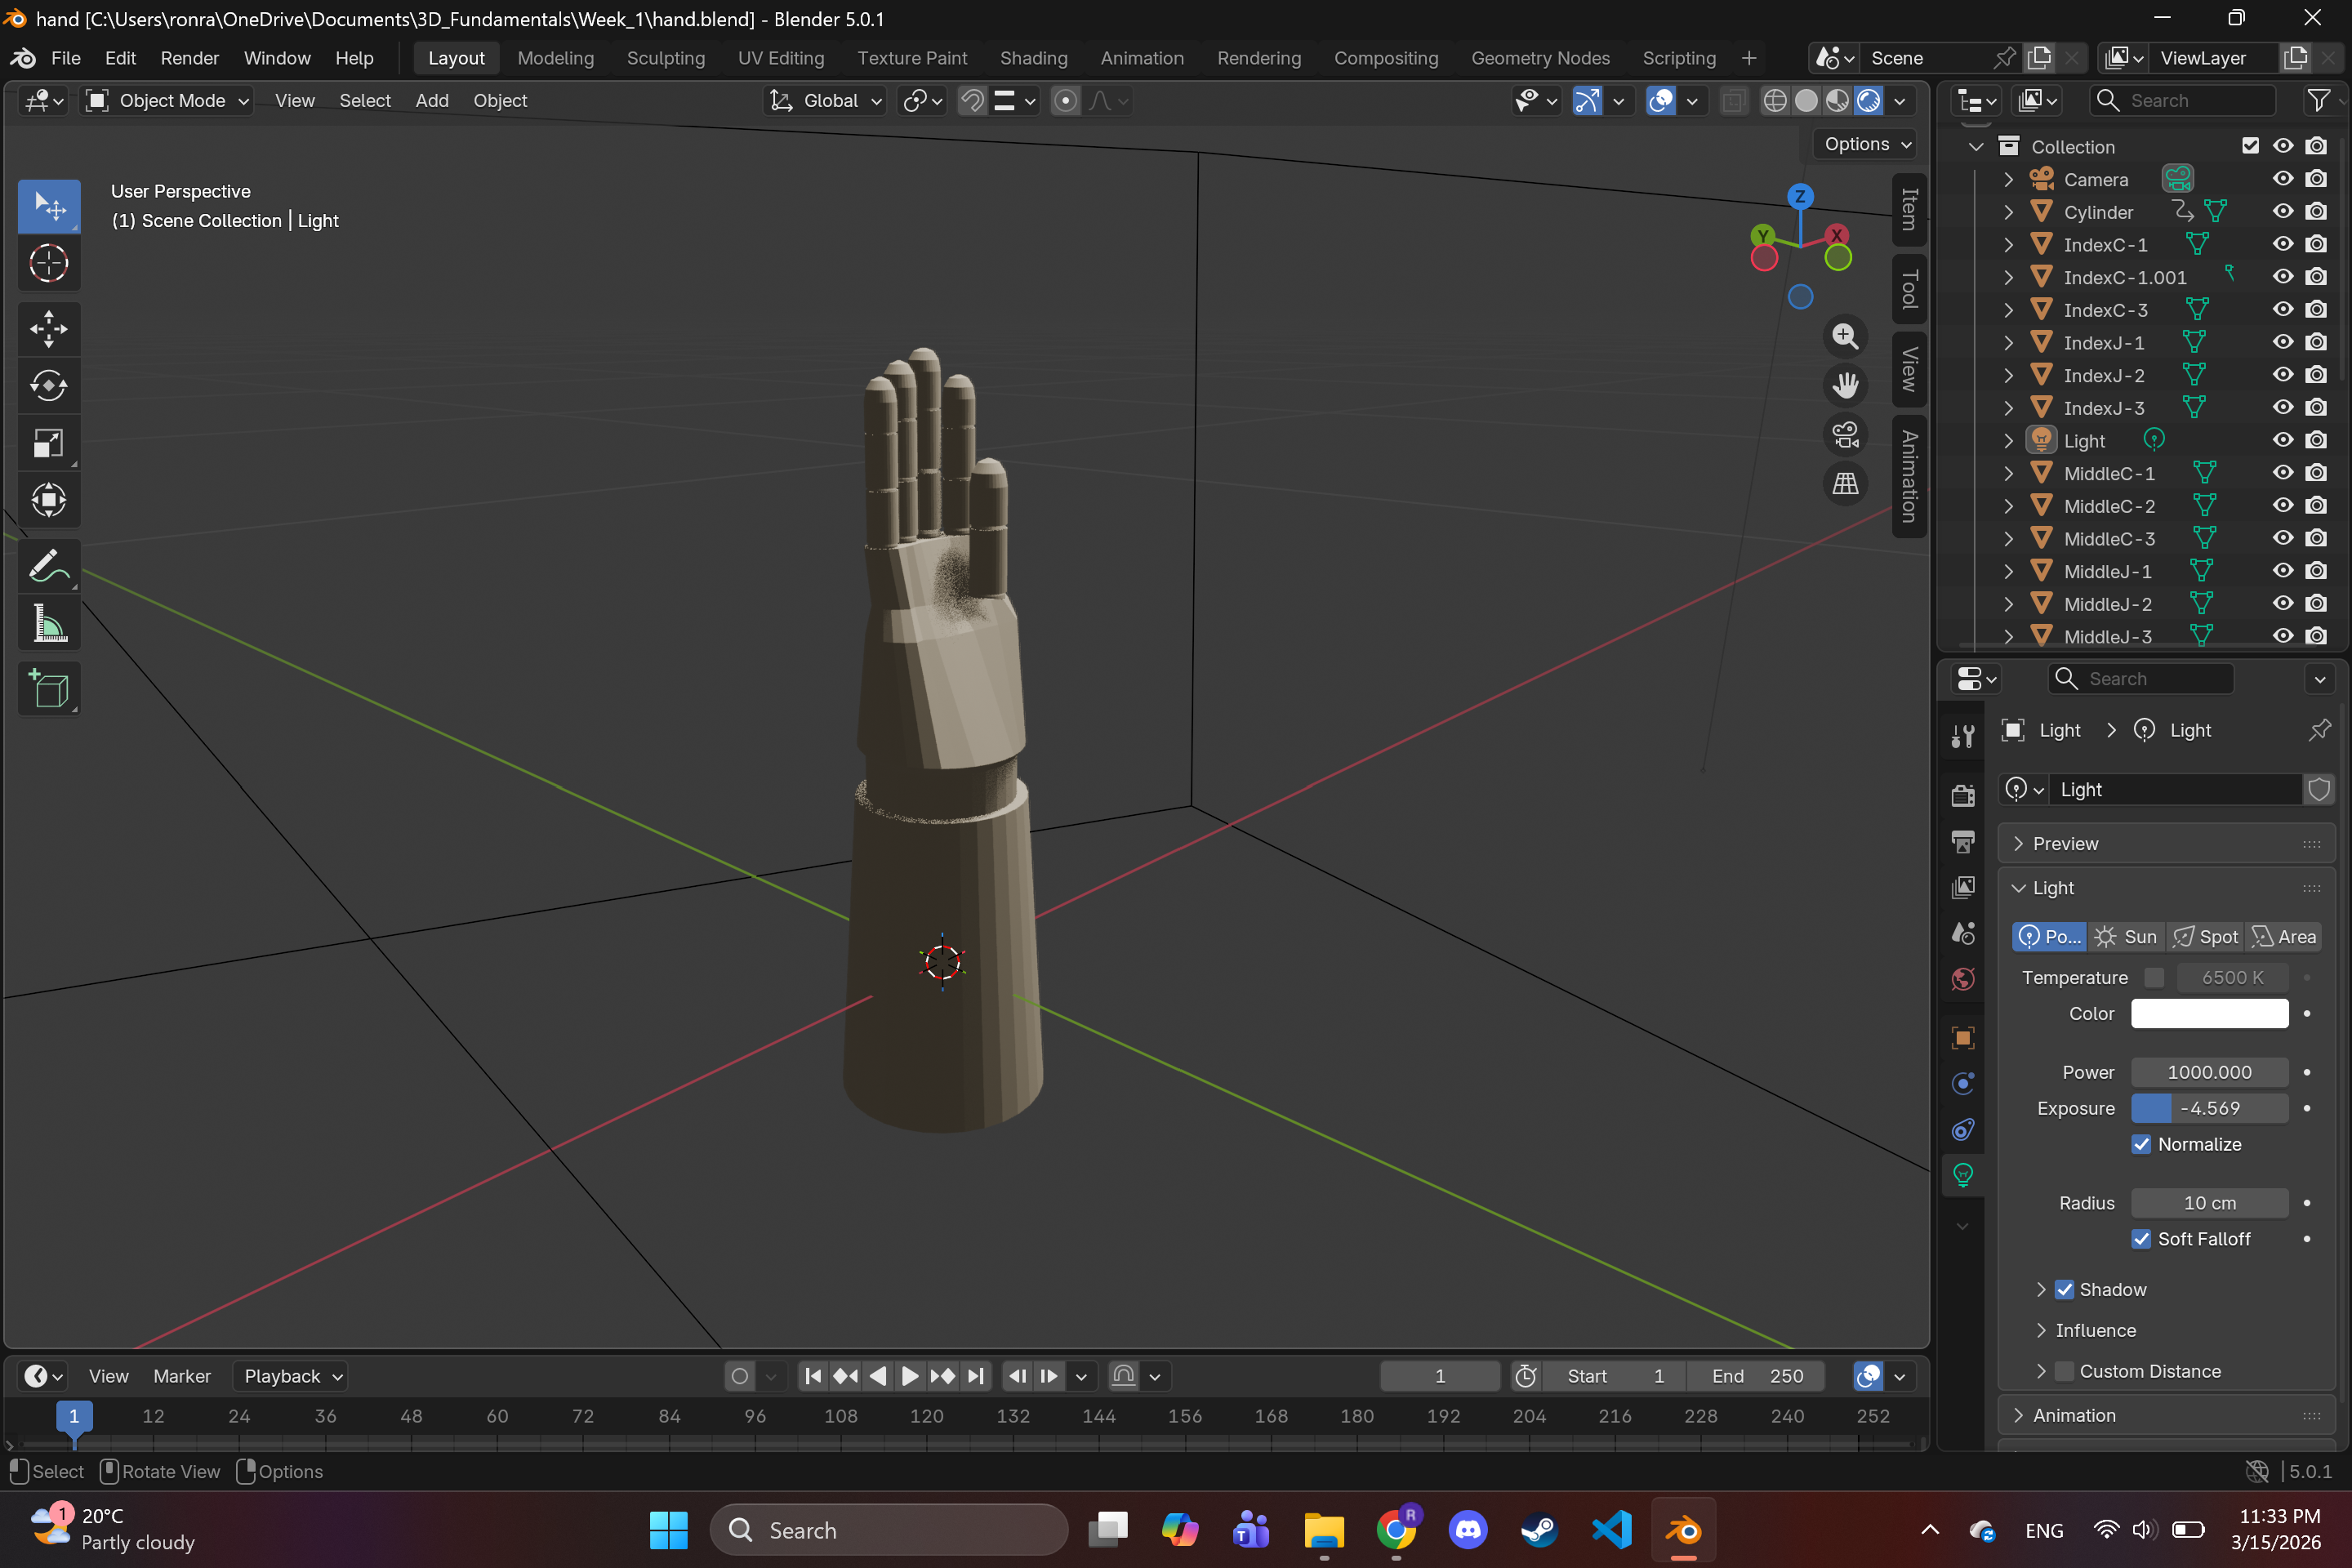The height and width of the screenshot is (1568, 2352).
Task: Open the Global transform orientation dropdown
Action: (825, 101)
